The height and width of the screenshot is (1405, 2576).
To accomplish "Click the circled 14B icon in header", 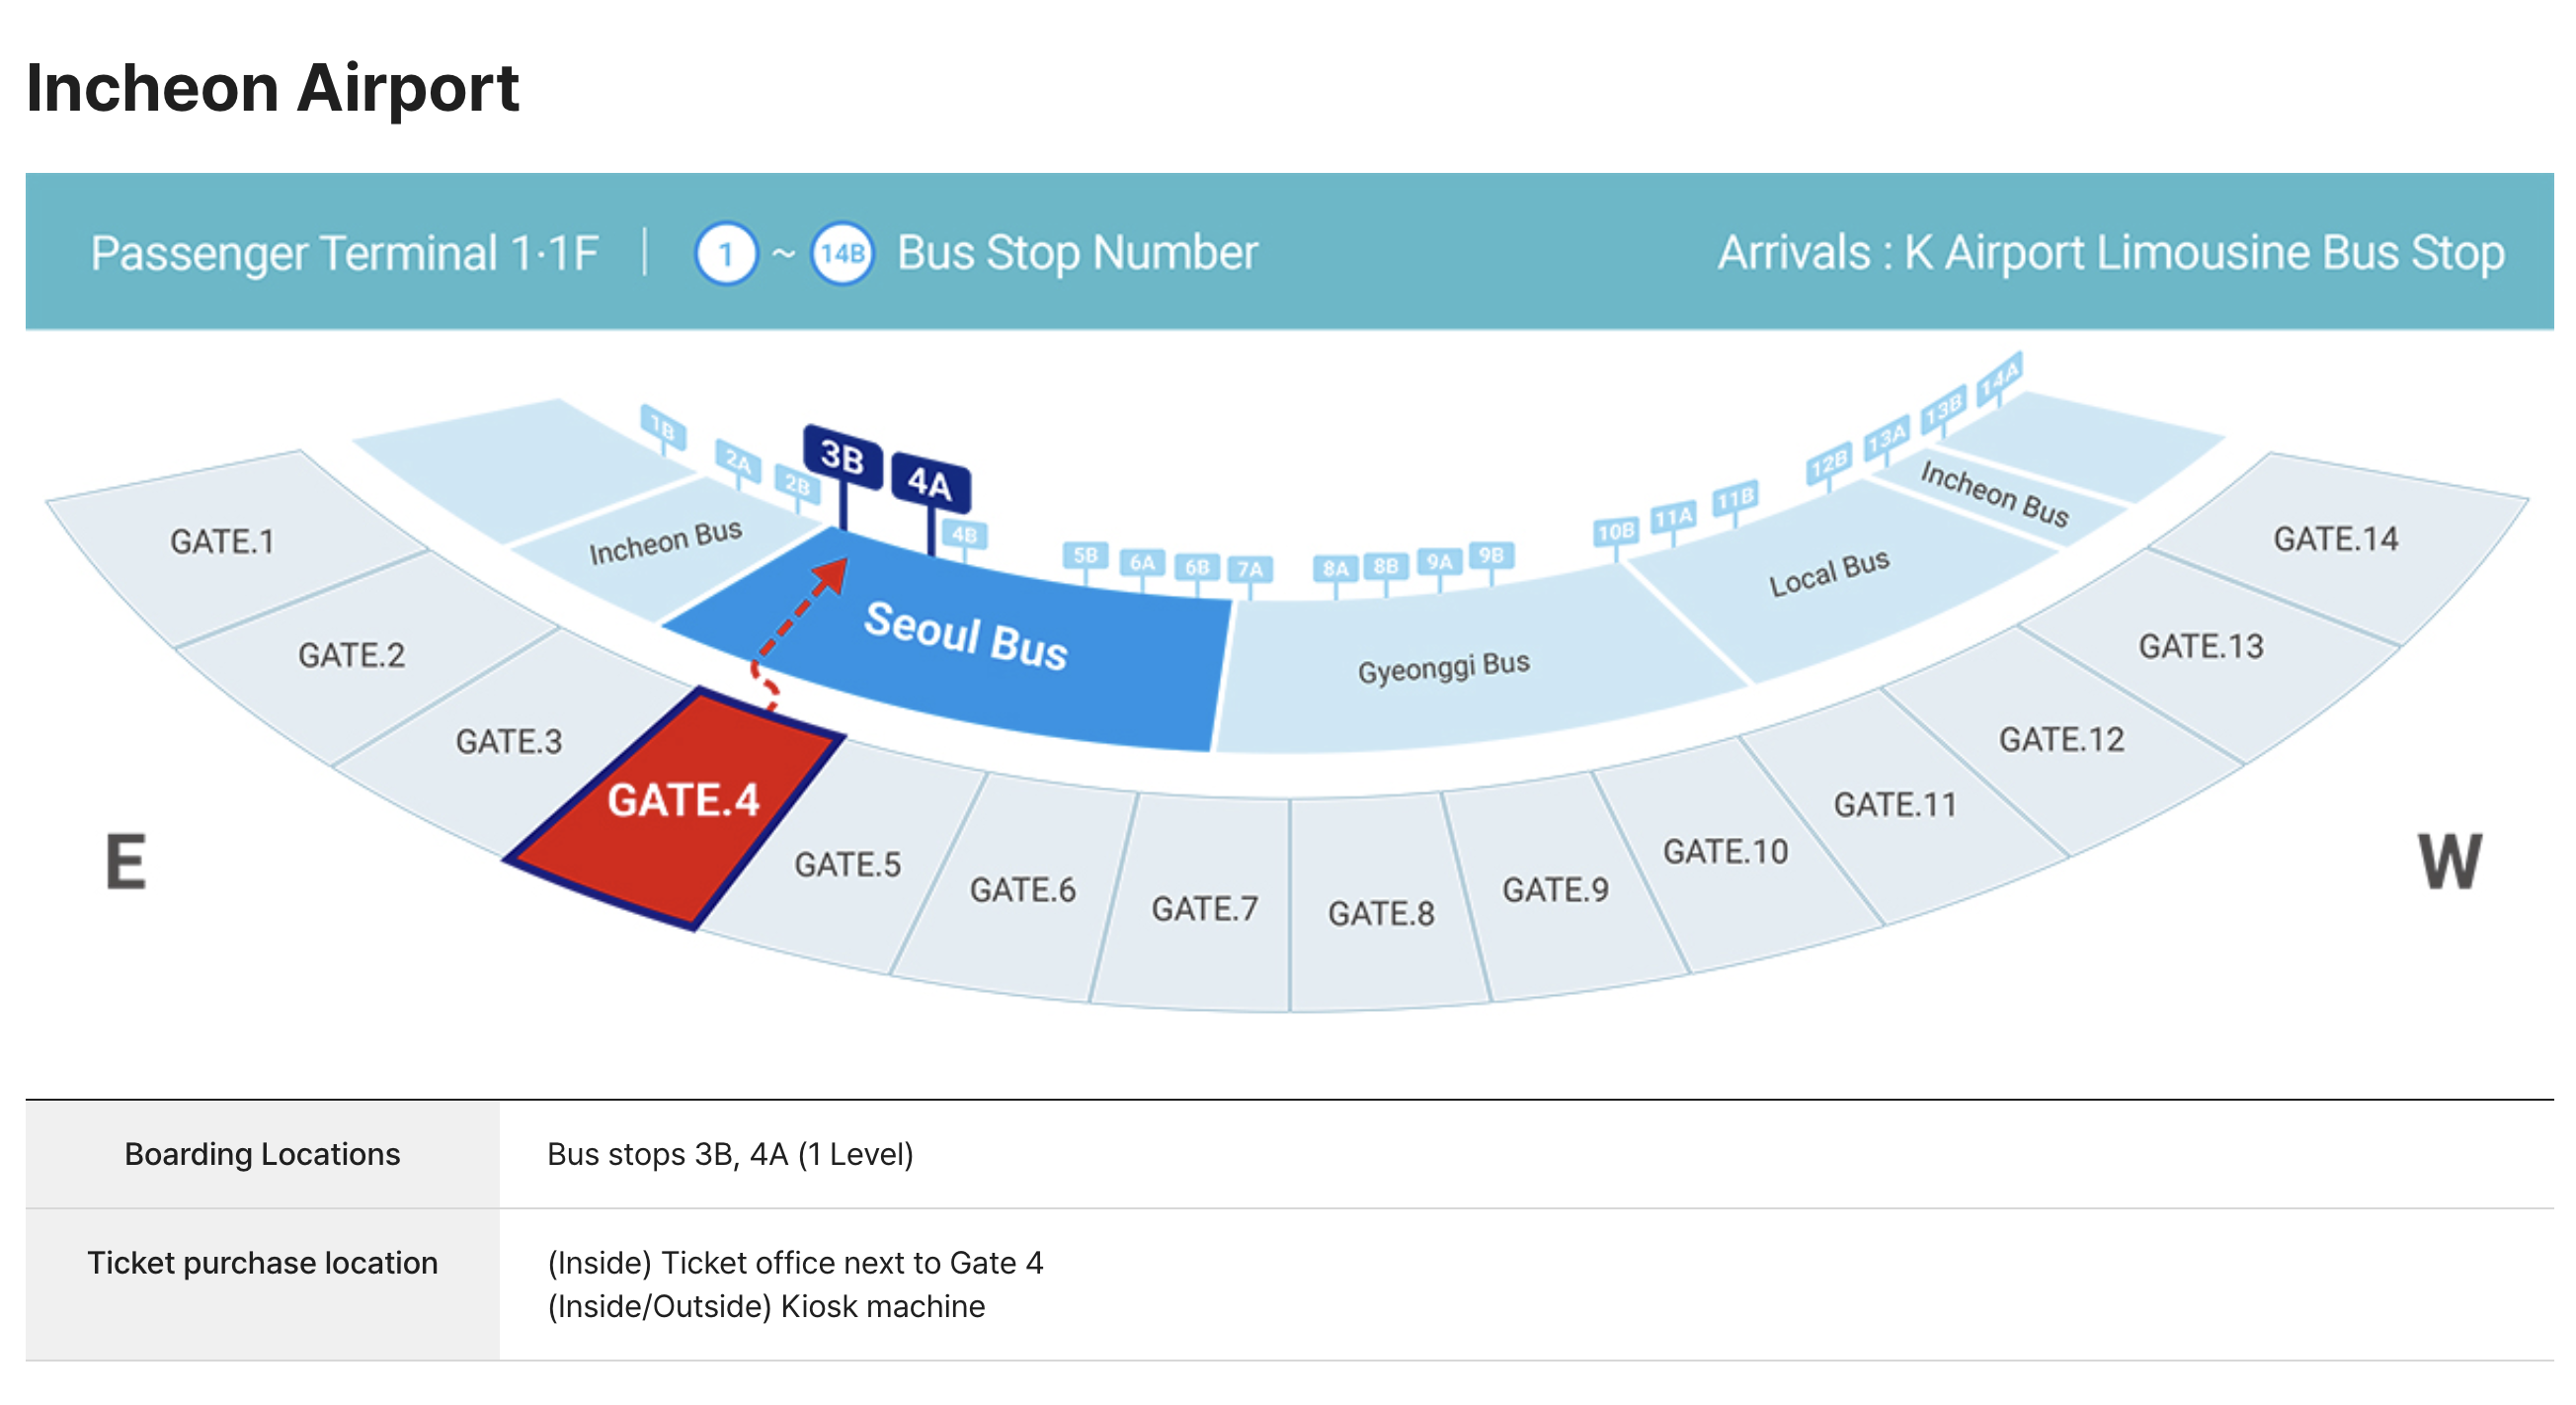I will tap(842, 254).
